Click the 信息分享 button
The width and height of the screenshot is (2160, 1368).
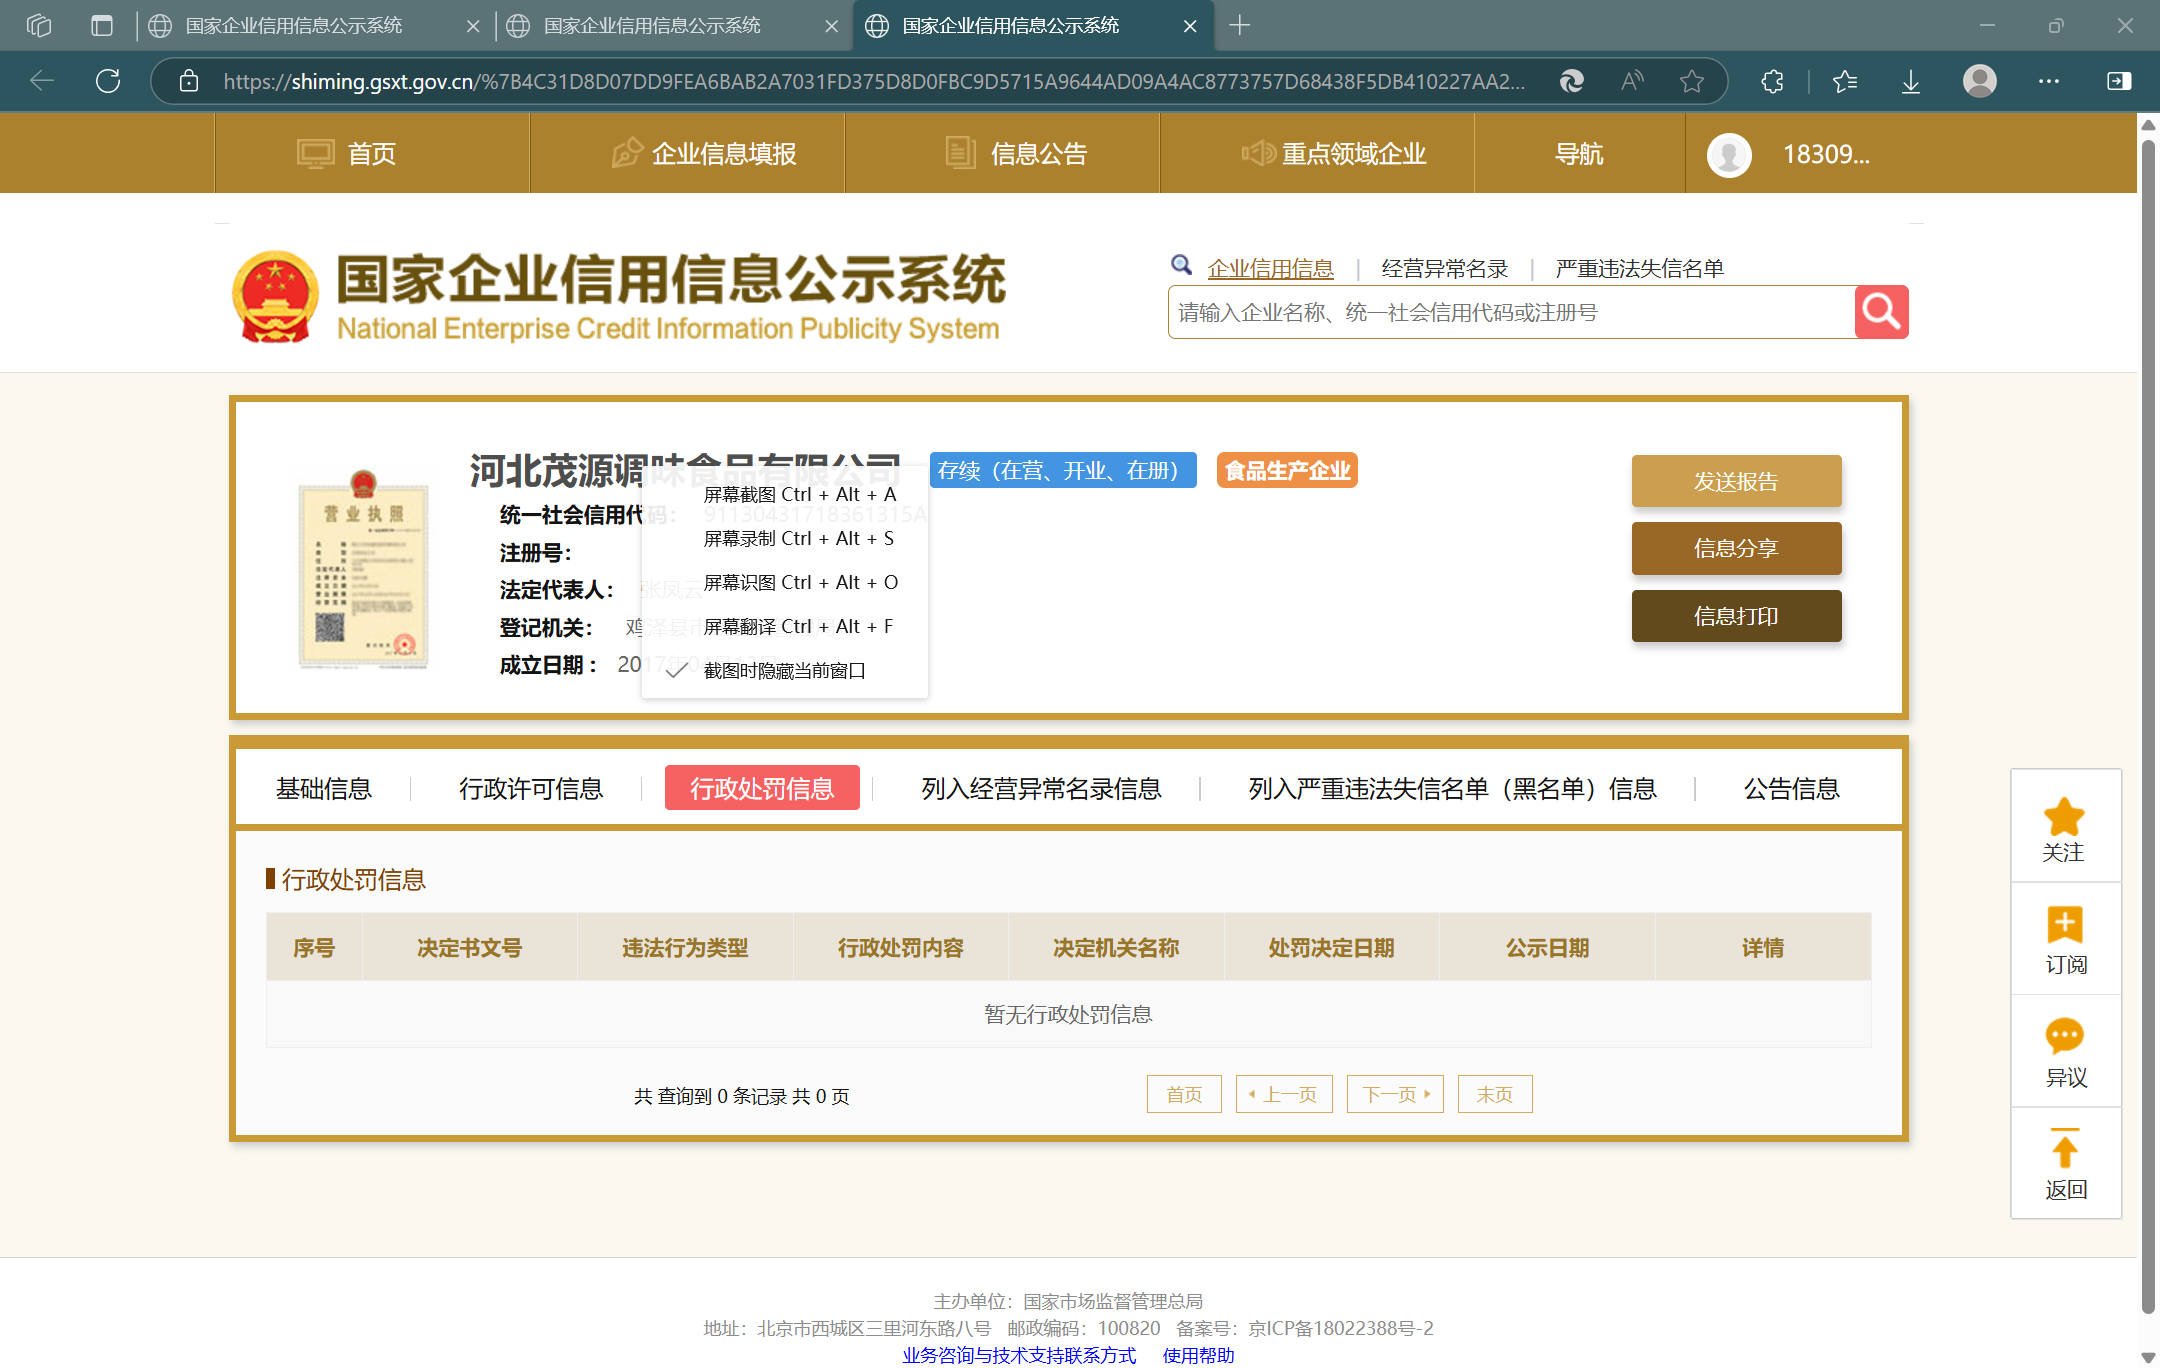[x=1736, y=548]
